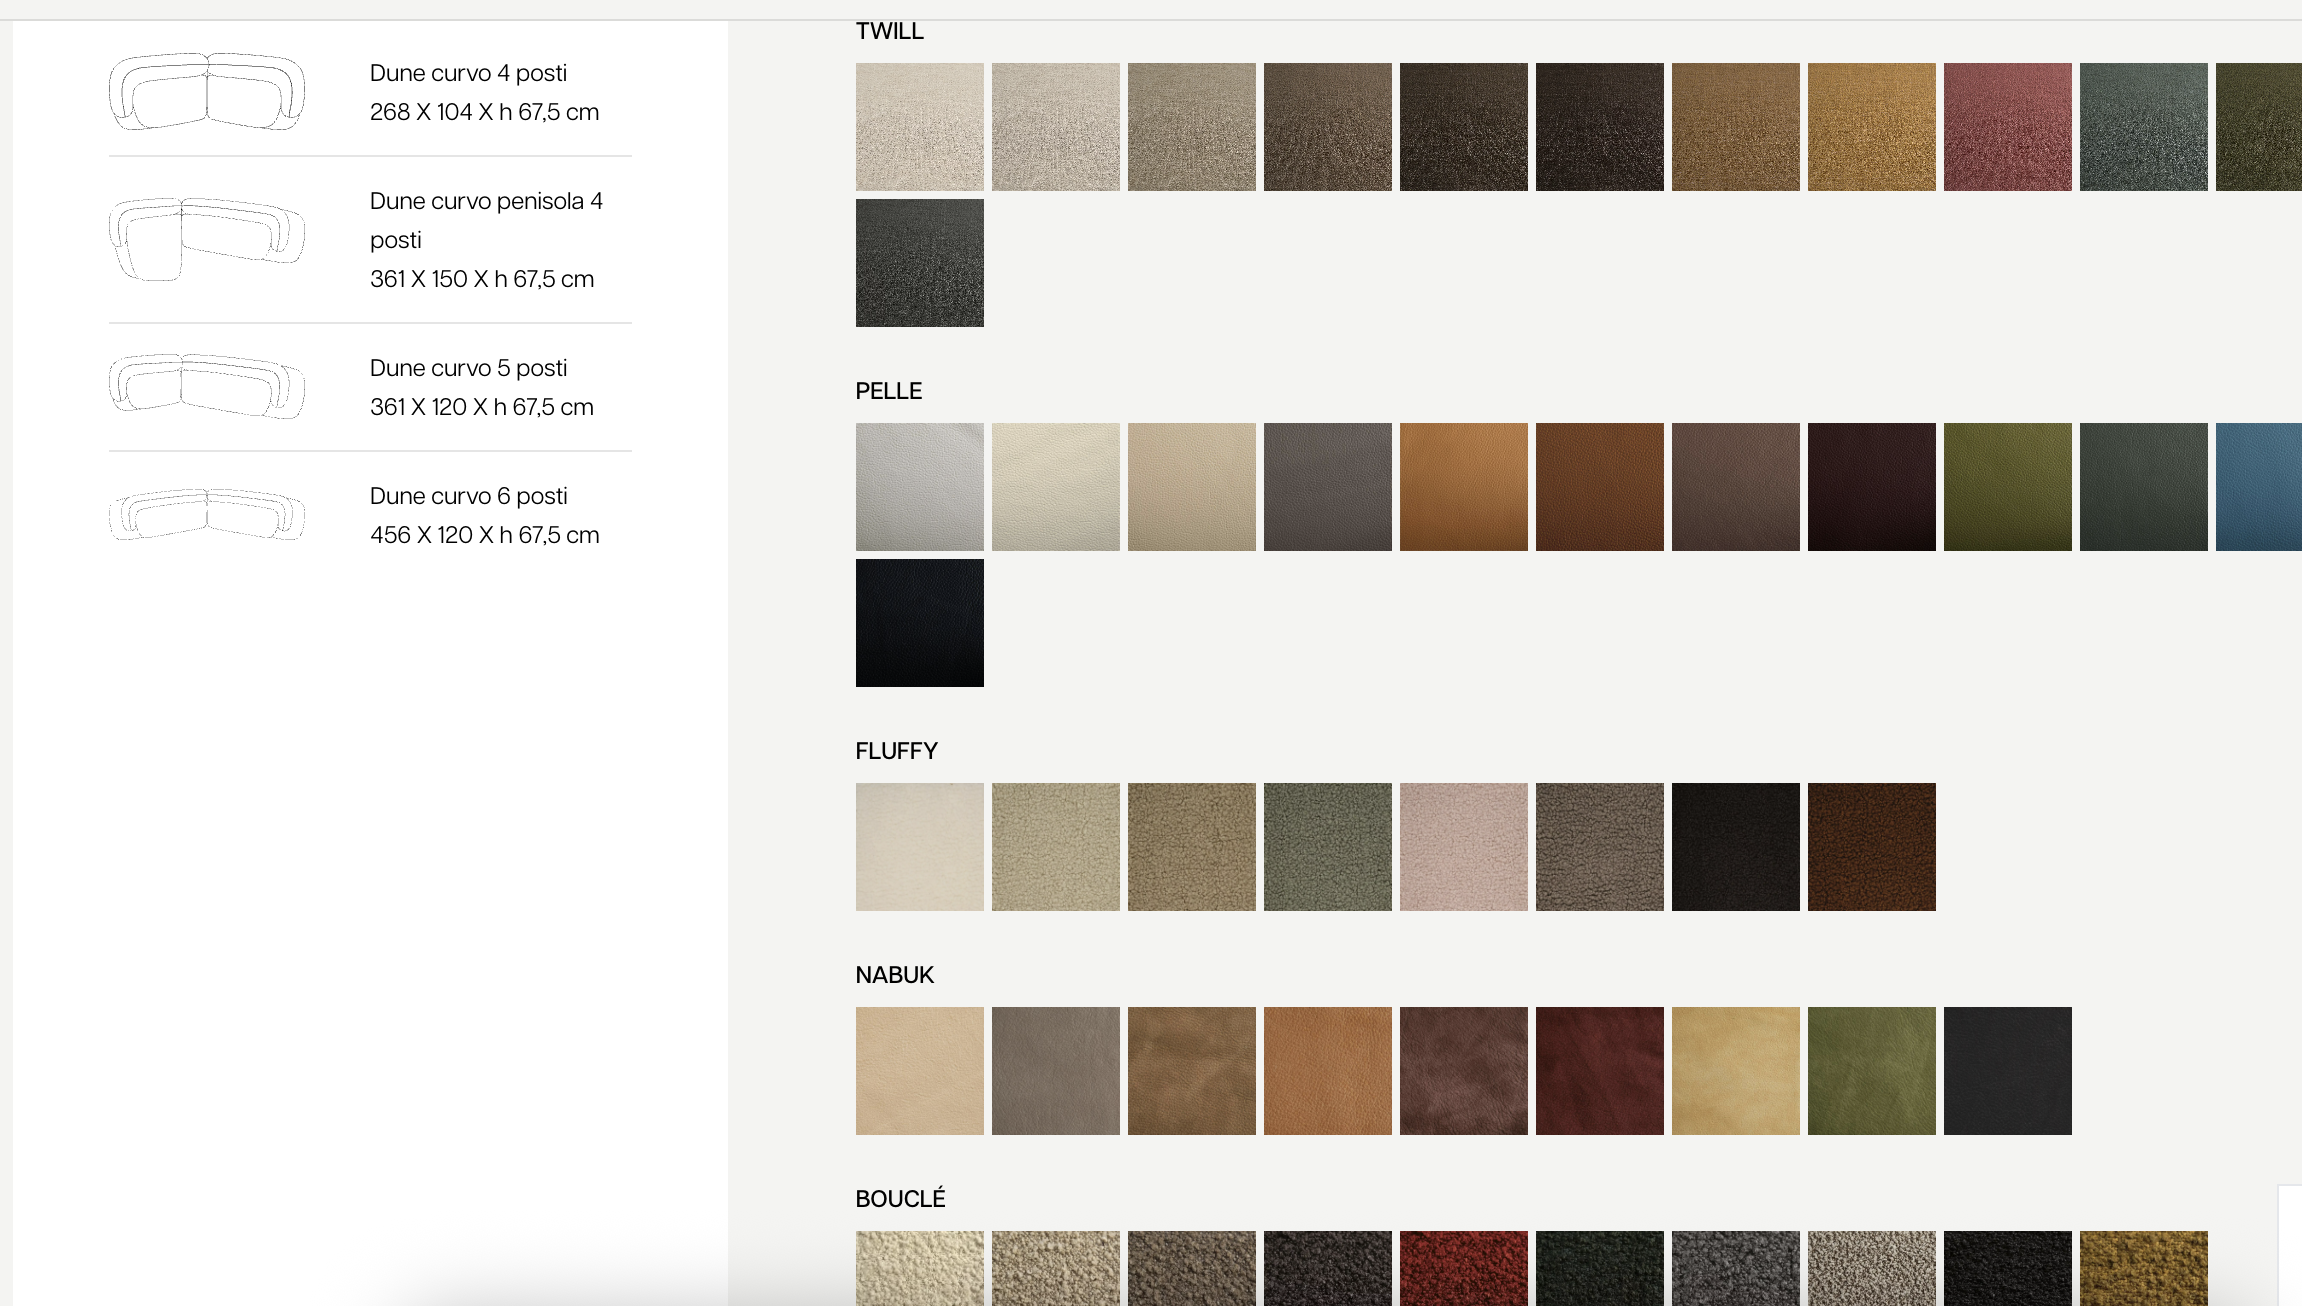Choose the blue-grey Twill swatch

(x=2144, y=127)
